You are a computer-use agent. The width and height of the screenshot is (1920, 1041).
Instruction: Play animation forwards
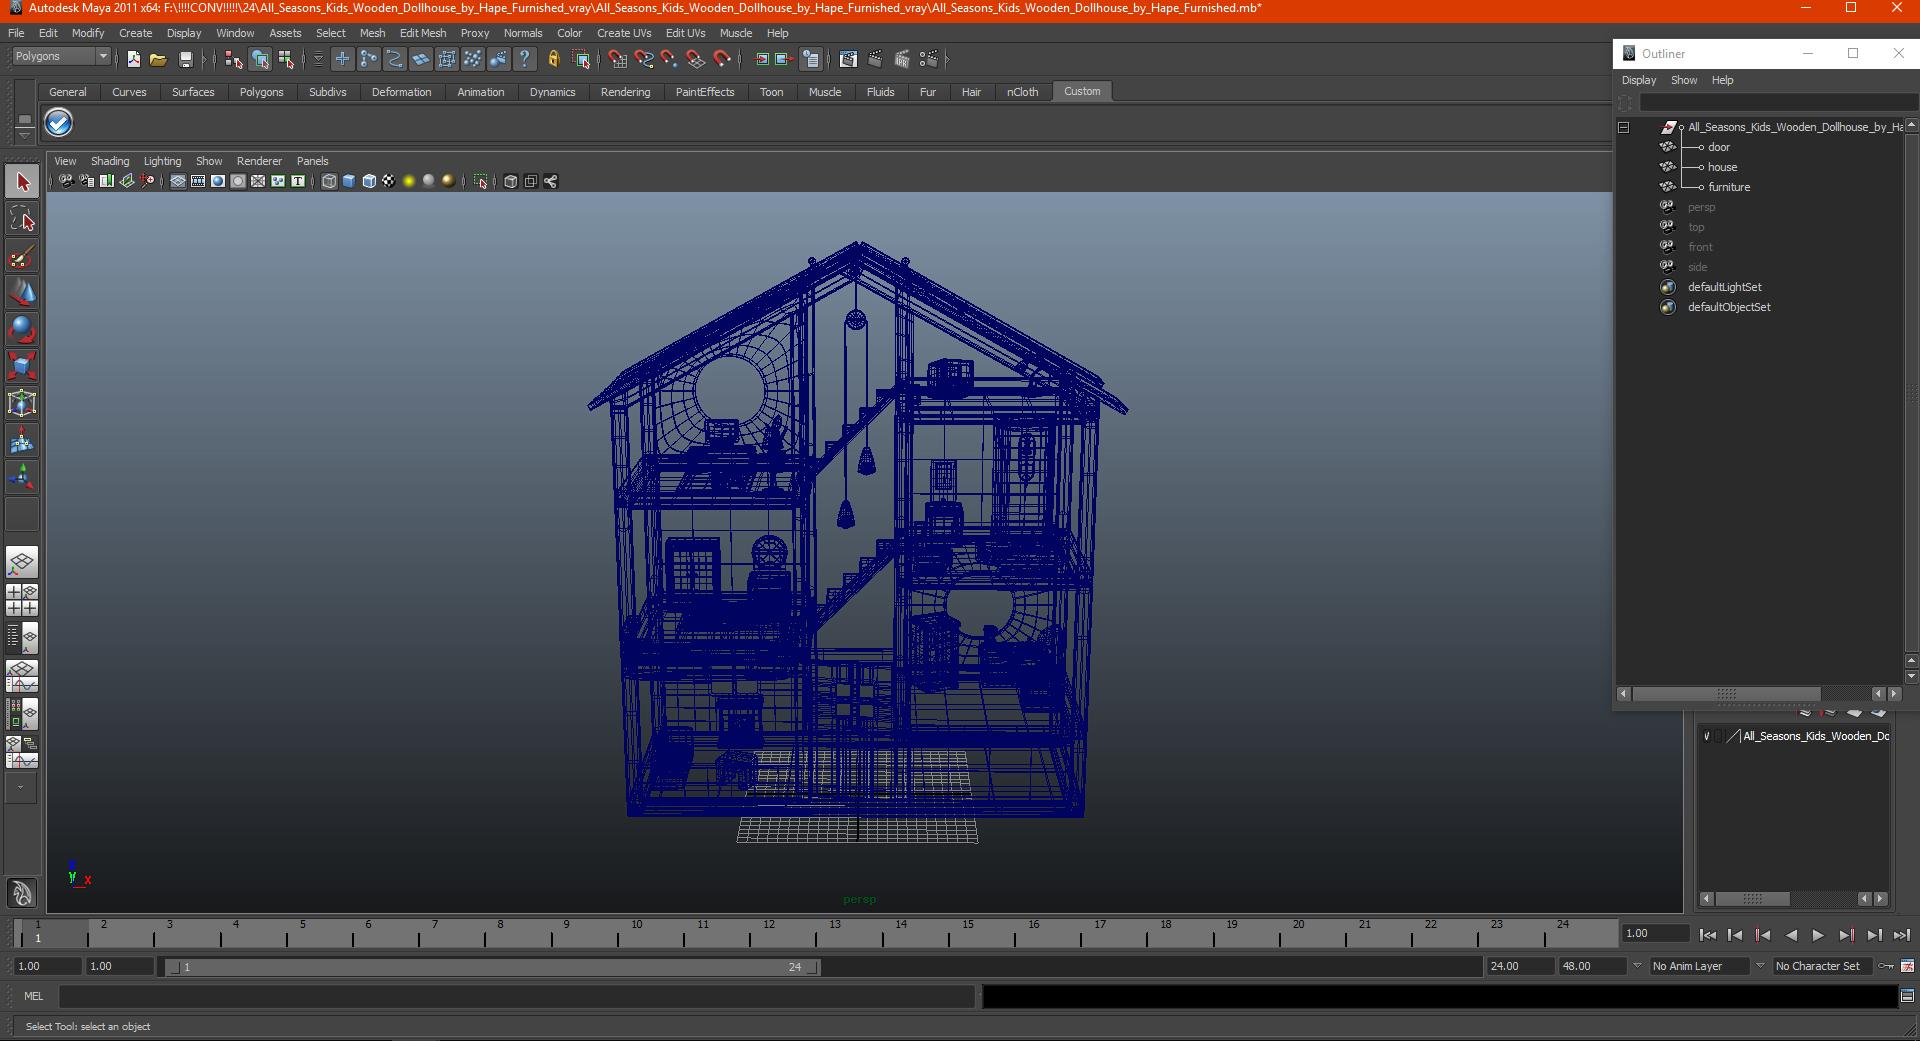click(x=1818, y=935)
